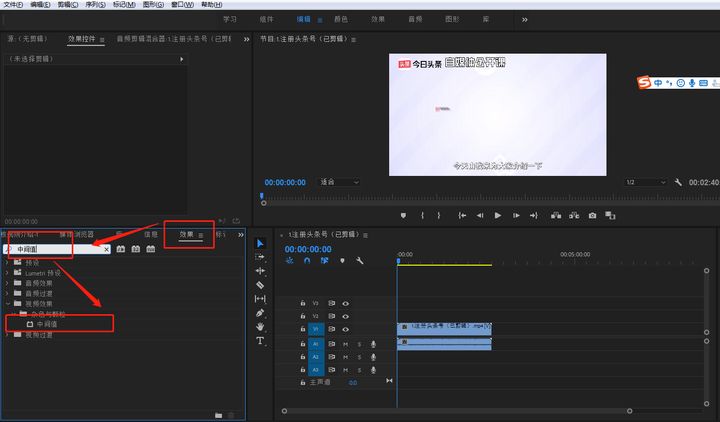
Task: Click 32-bit color effects filter icon
Action: (135, 249)
